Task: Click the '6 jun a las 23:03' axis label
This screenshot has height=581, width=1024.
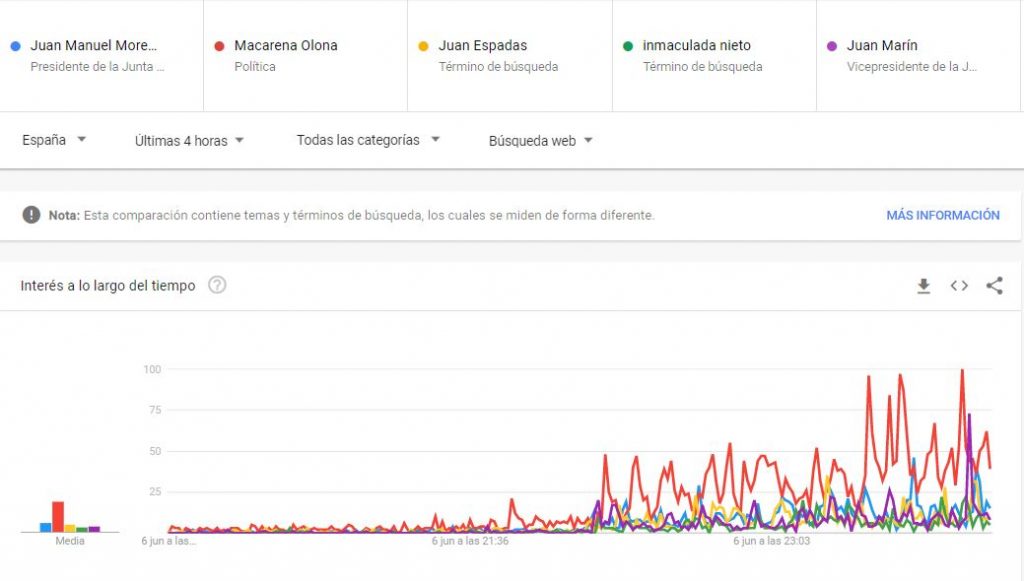Action: click(771, 541)
